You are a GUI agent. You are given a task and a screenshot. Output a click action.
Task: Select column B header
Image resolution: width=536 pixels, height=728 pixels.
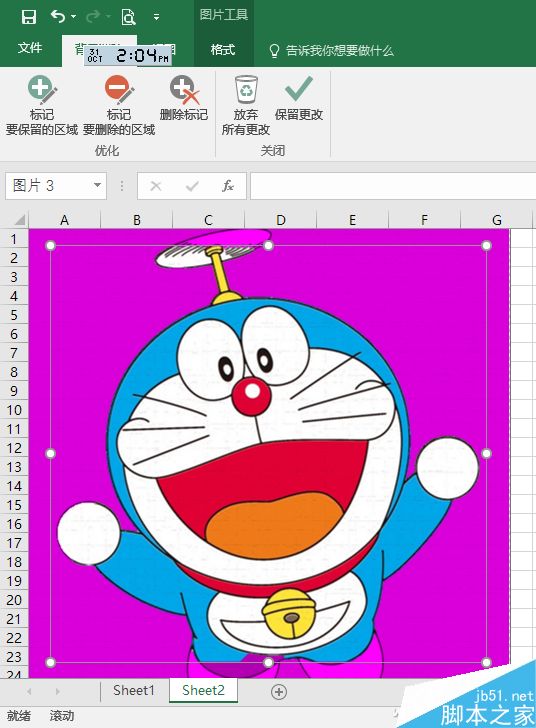137,220
